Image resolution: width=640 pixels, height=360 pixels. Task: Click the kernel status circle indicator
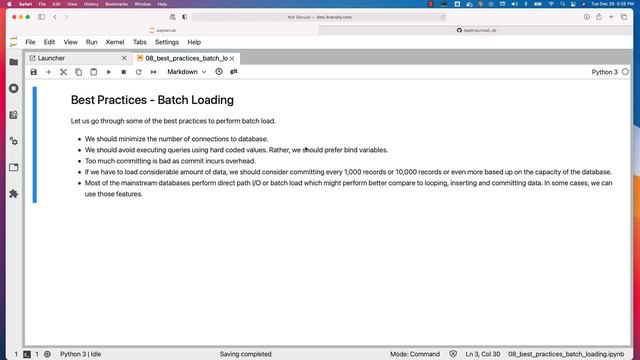[625, 72]
